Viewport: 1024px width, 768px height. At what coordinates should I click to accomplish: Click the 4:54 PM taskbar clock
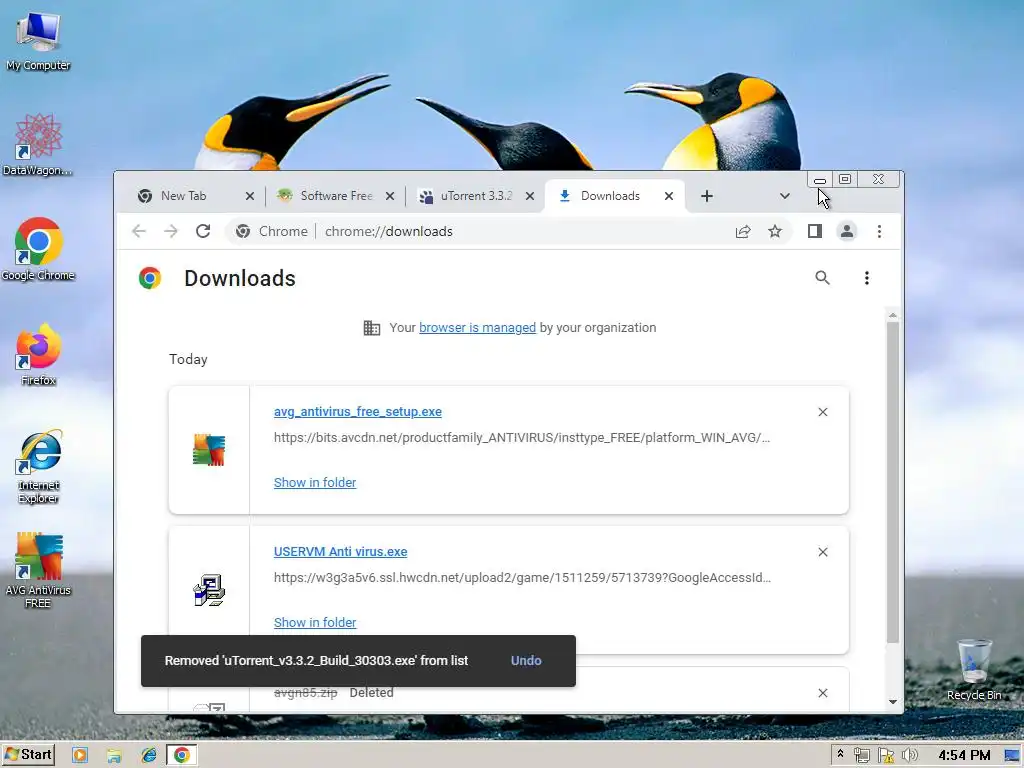coord(964,756)
